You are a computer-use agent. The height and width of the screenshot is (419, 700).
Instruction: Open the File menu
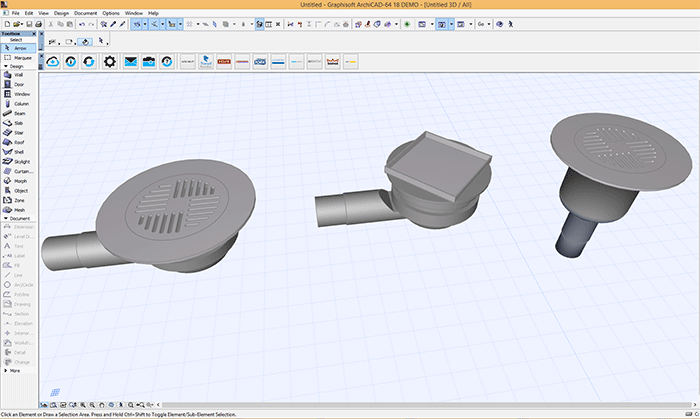click(x=16, y=13)
